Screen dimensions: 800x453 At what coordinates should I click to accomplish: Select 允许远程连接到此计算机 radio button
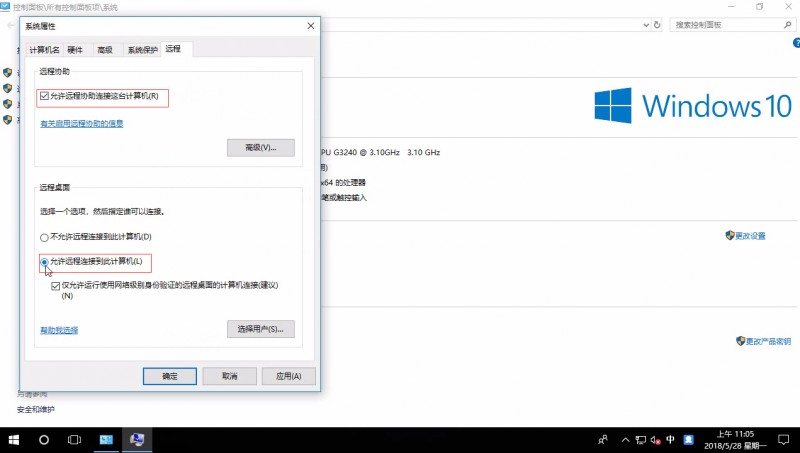(x=44, y=262)
